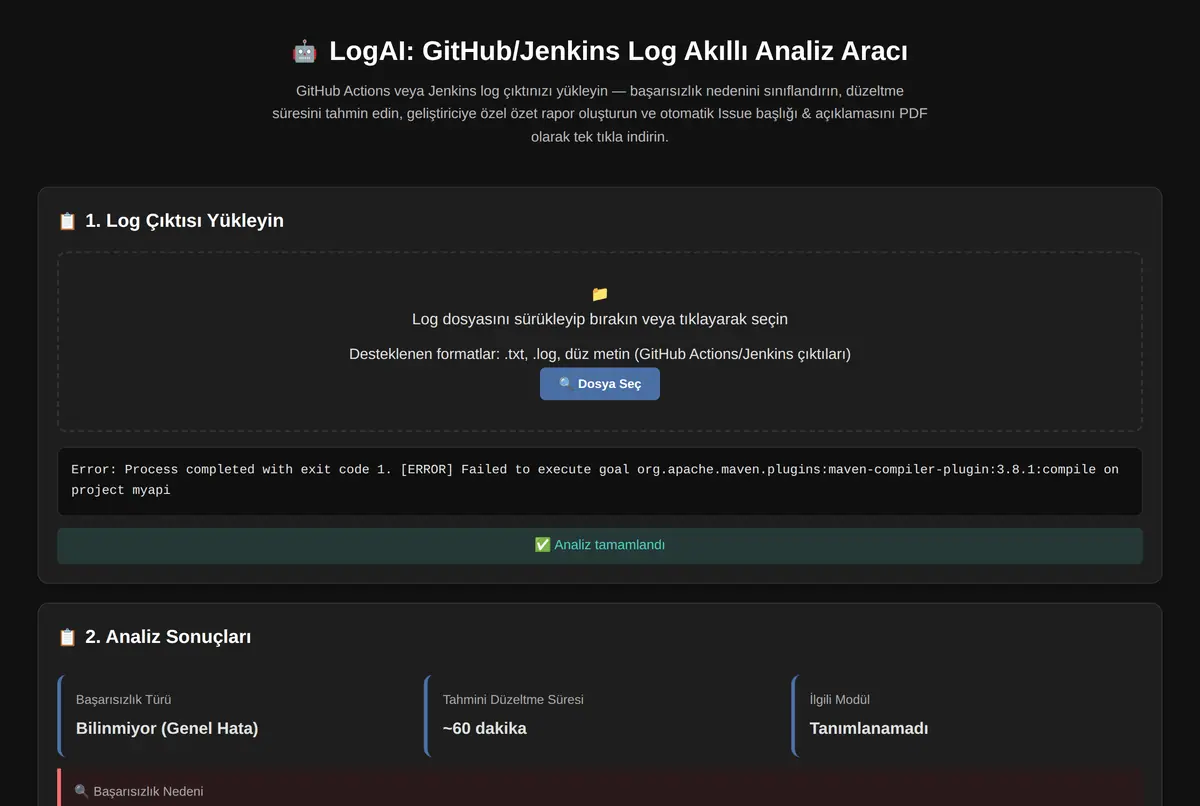Screen dimensions: 1200x806
Task: Click clipboard icon next to Analiz Sonuçları
Action: pyautogui.click(x=67, y=637)
